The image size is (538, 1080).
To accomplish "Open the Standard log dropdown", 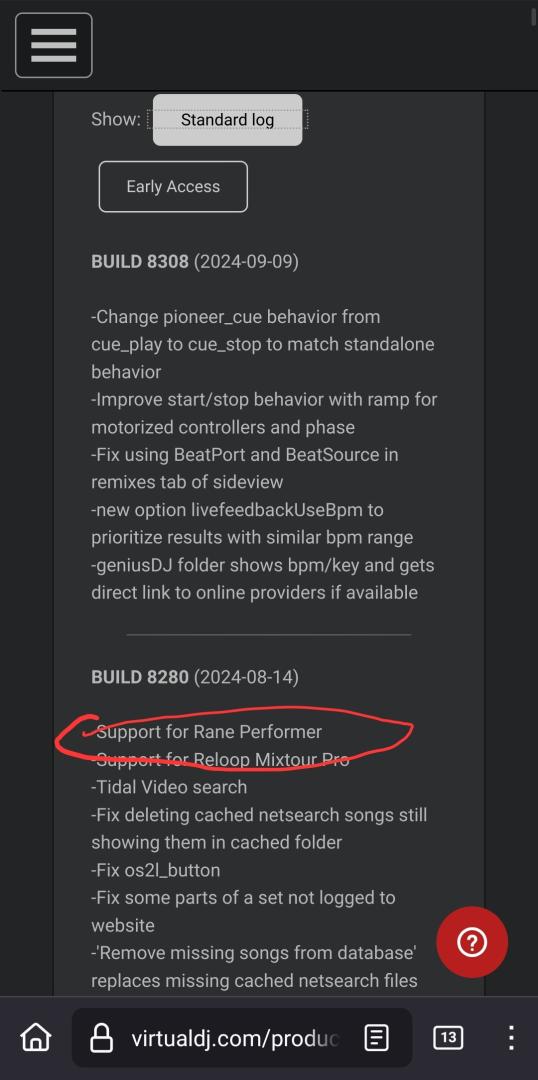I will tap(227, 120).
